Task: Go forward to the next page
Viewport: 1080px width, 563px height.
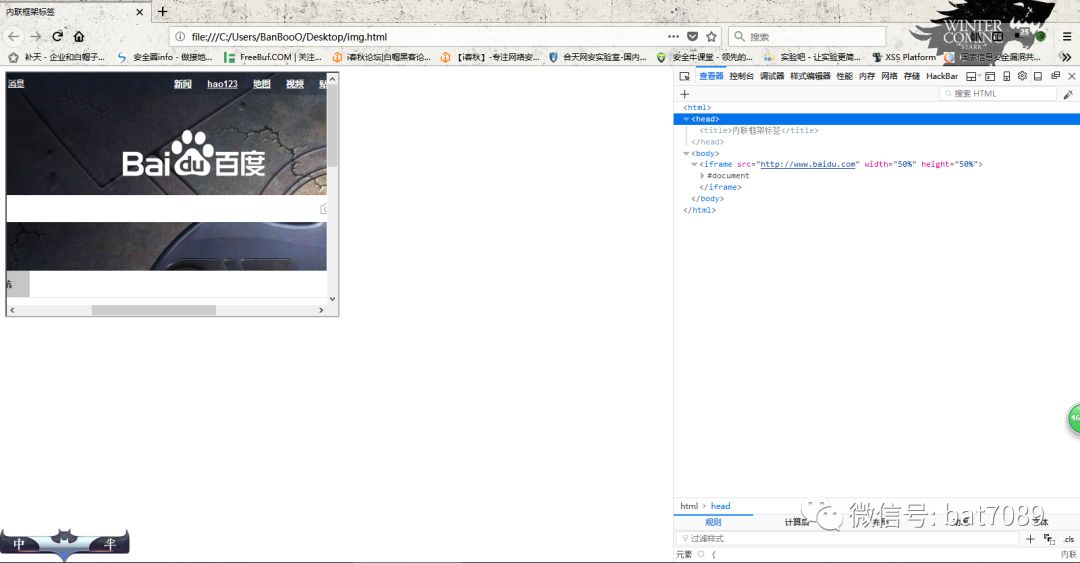Action: pos(36,37)
